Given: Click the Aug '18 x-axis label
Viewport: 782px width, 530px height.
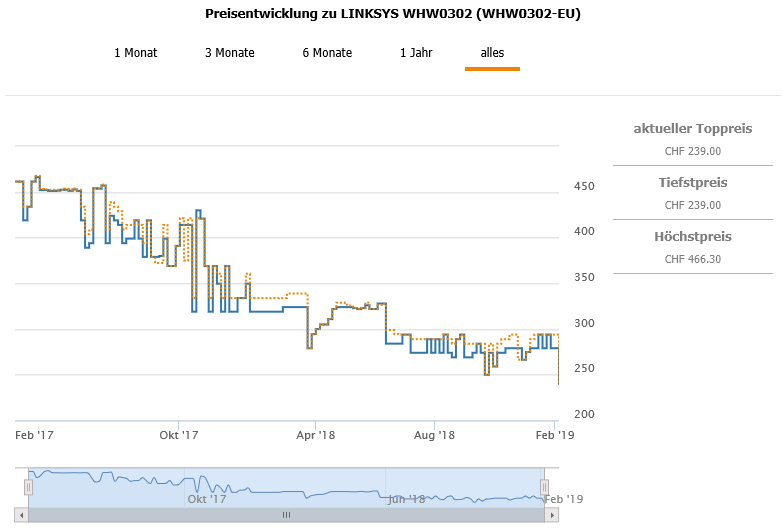Looking at the screenshot, I should [435, 435].
